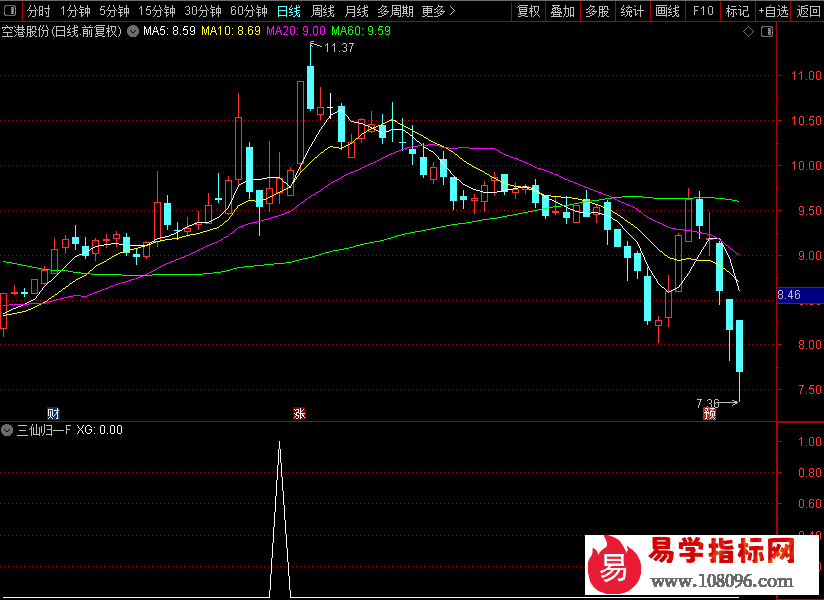Click the MA20: 9.00 label

pyautogui.click(x=296, y=31)
